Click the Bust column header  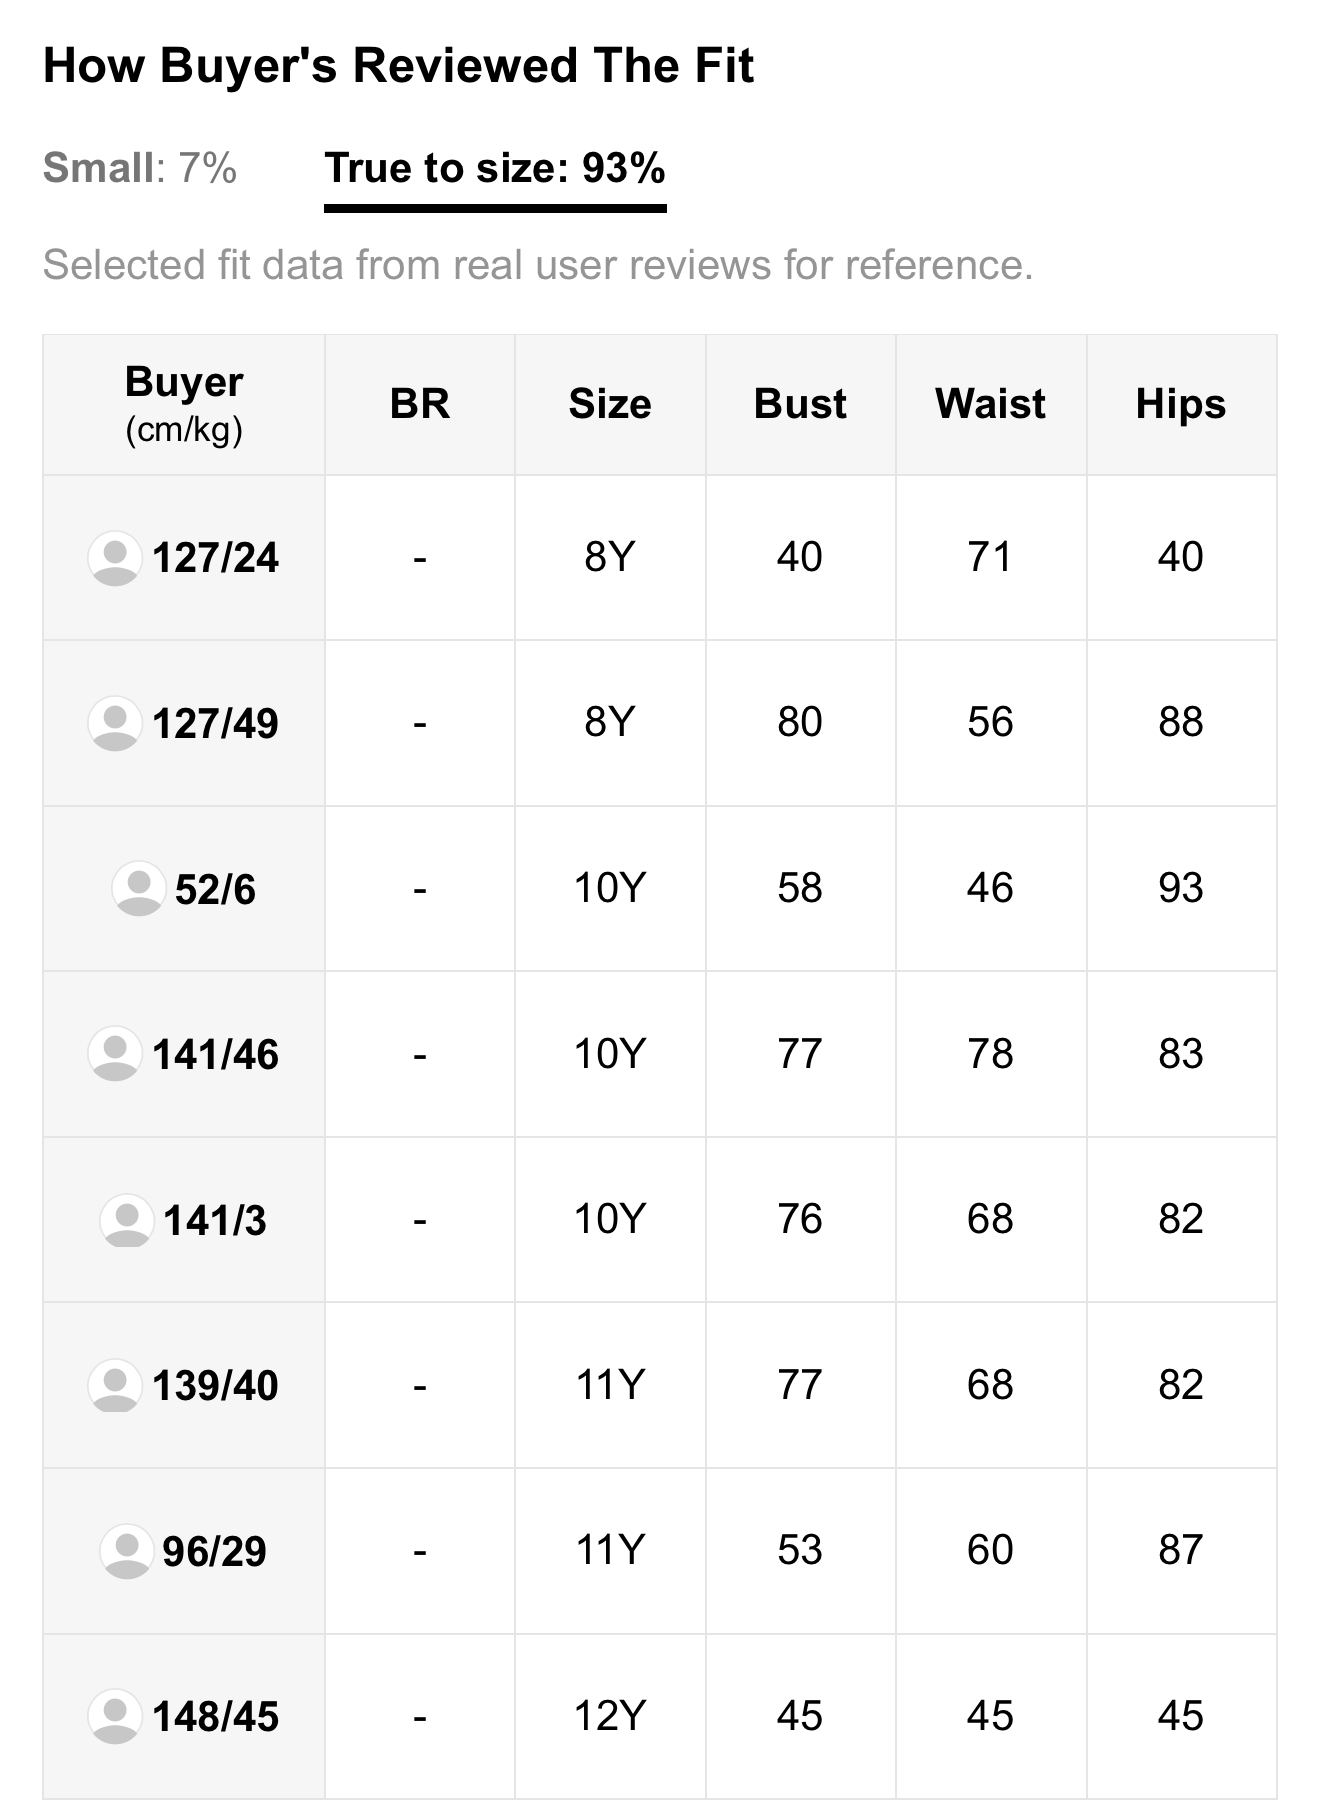(x=800, y=404)
